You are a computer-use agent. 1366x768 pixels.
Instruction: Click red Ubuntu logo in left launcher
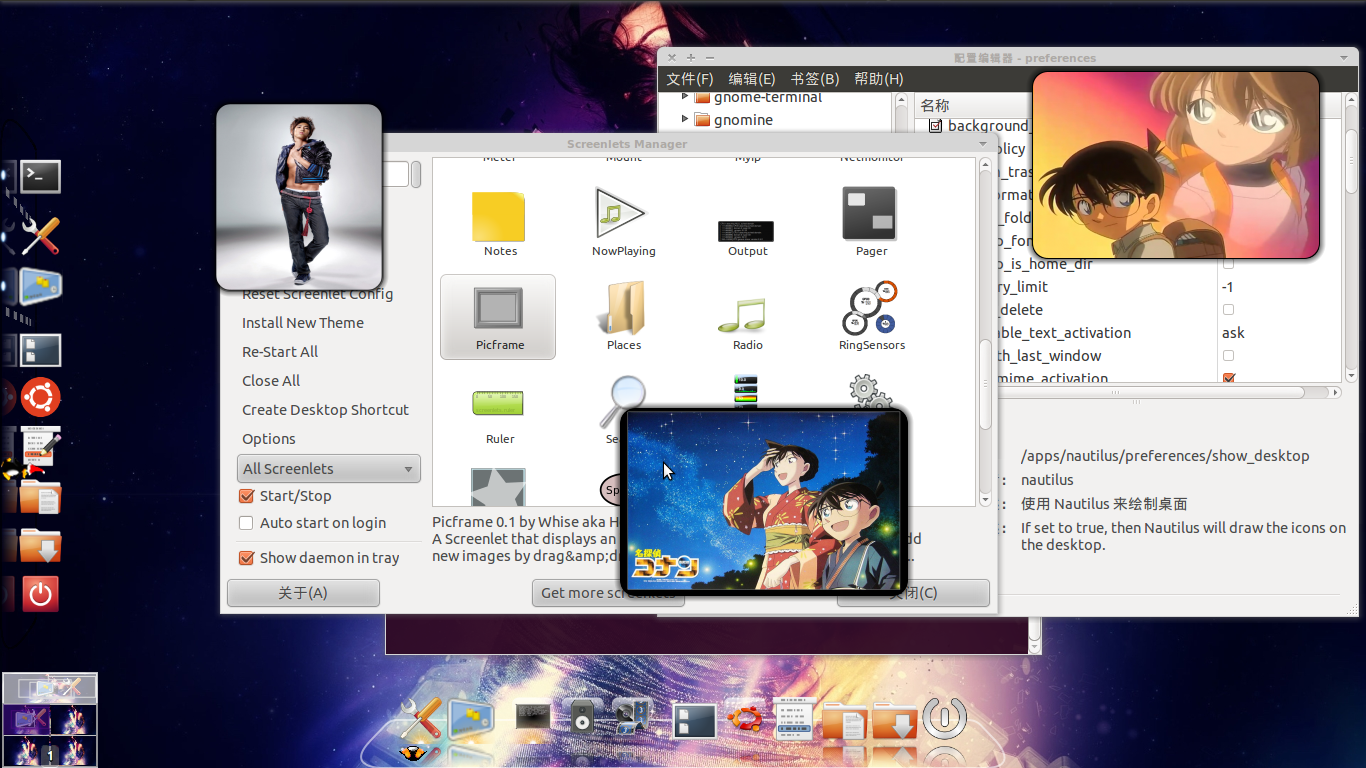[x=40, y=397]
